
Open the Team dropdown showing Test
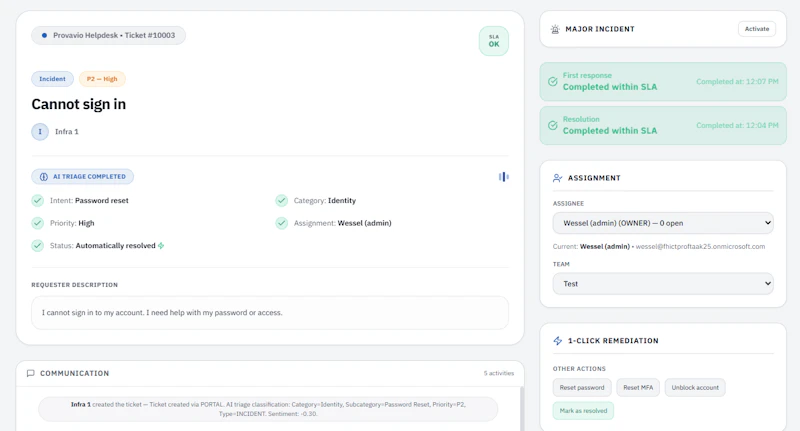(663, 284)
